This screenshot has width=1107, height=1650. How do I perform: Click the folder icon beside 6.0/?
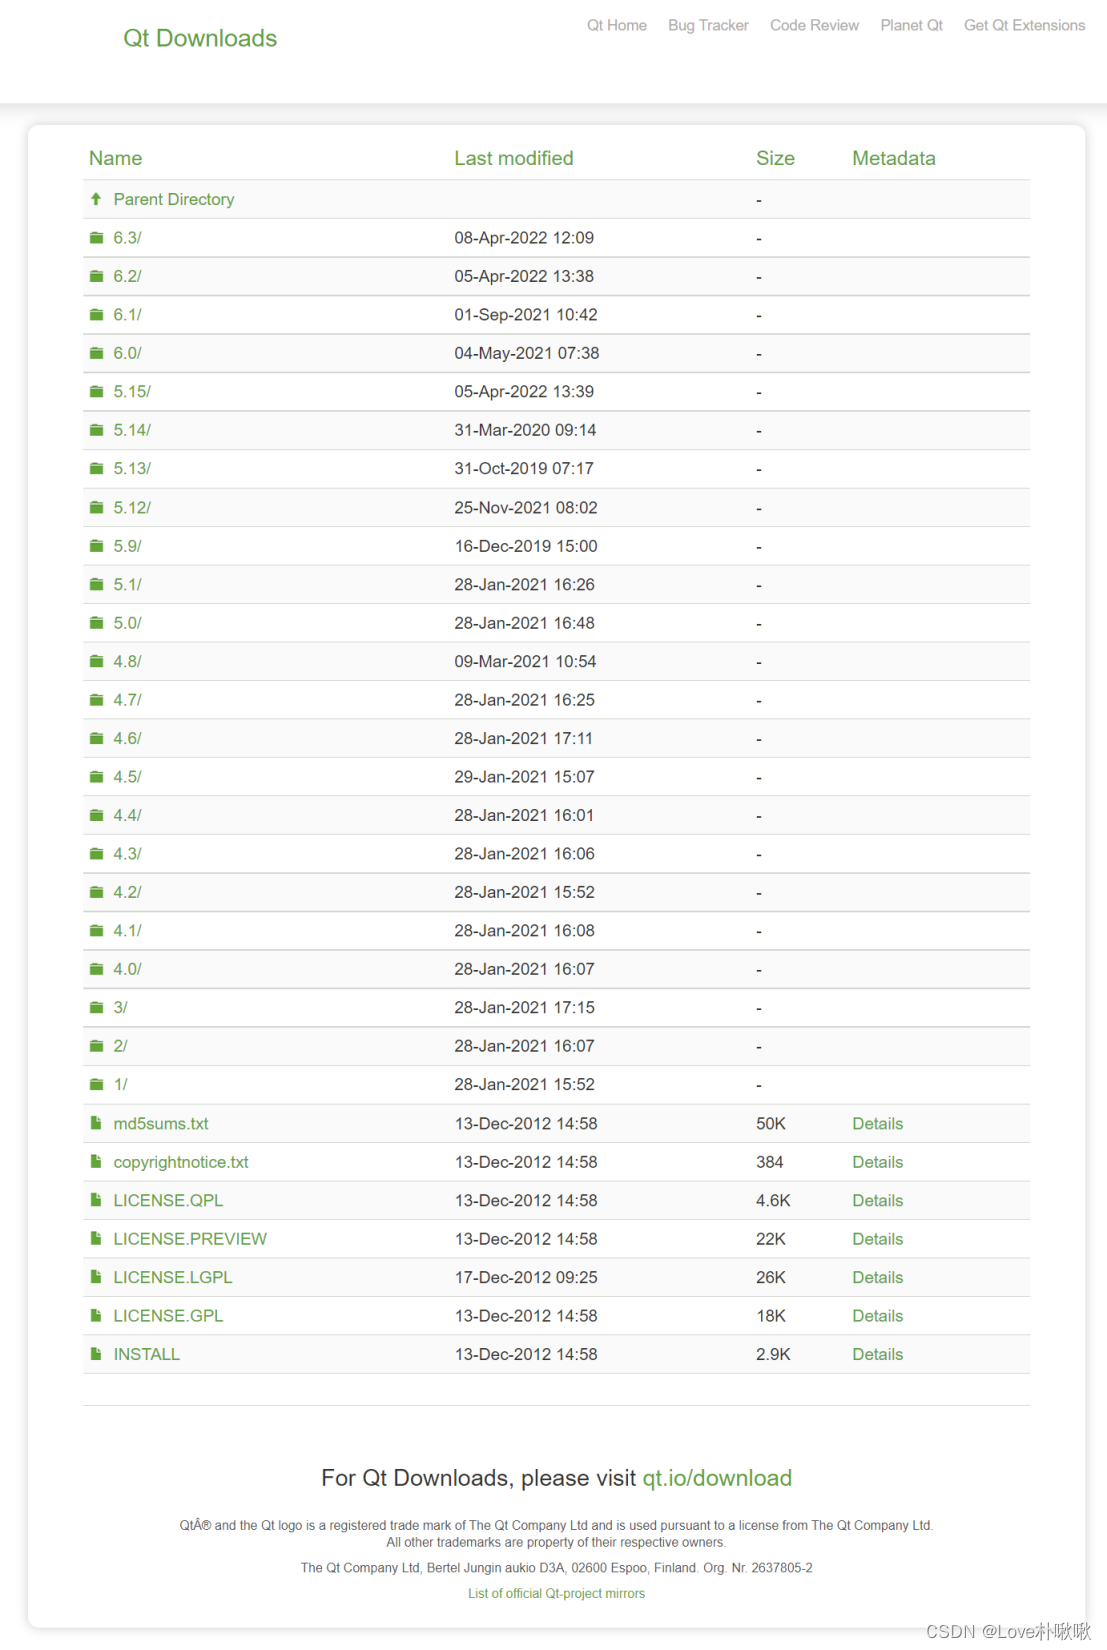tap(96, 353)
